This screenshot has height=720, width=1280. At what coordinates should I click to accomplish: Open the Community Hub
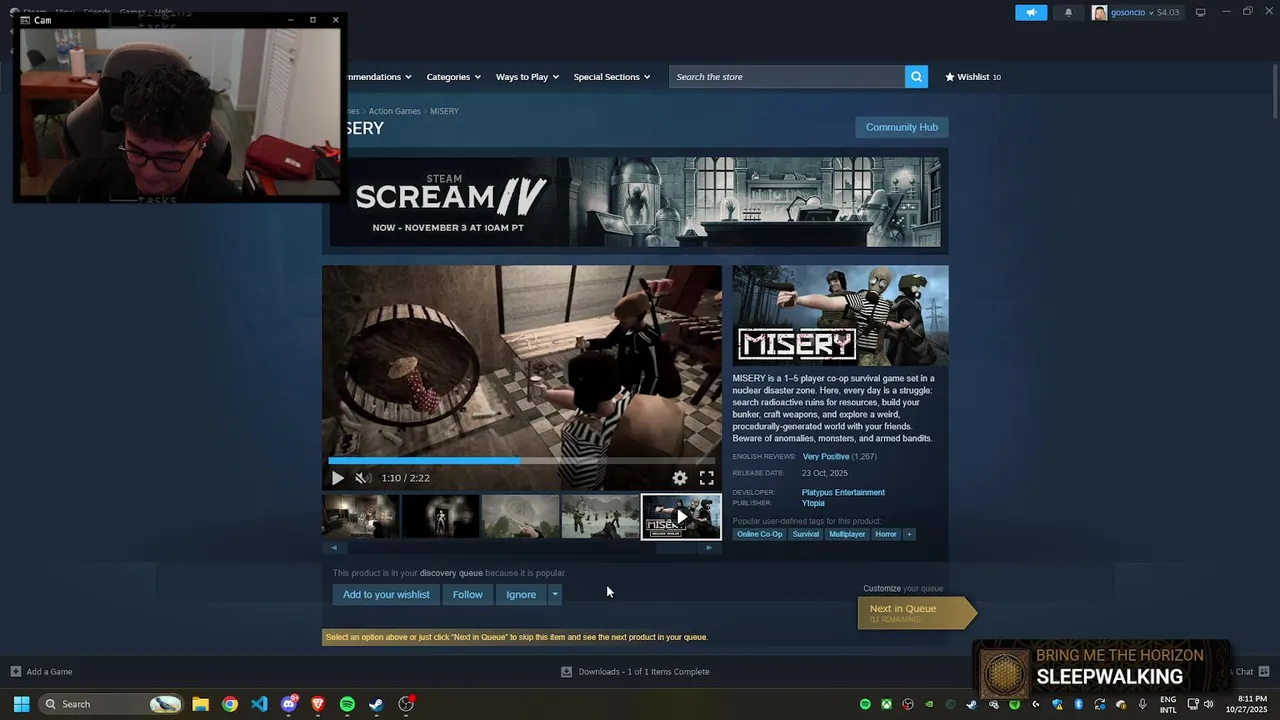[901, 127]
